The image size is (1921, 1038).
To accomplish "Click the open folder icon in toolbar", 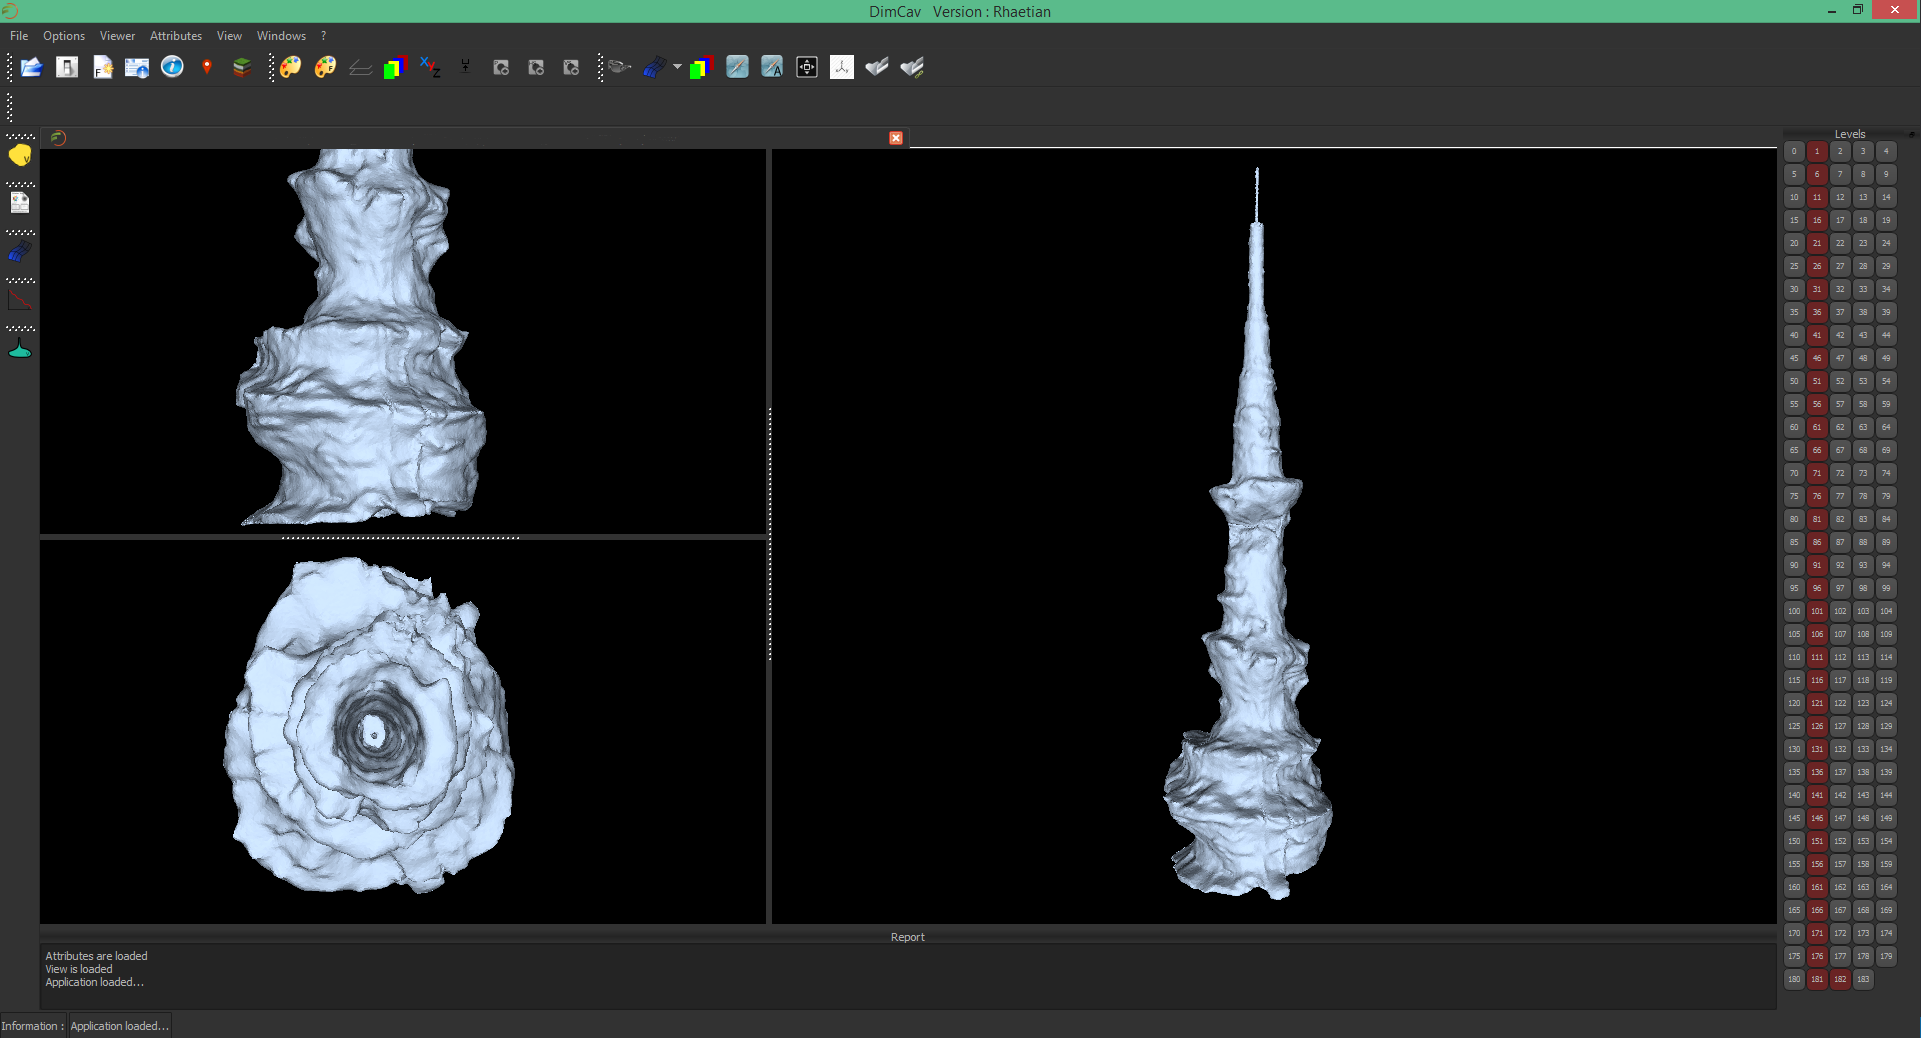I will point(32,67).
